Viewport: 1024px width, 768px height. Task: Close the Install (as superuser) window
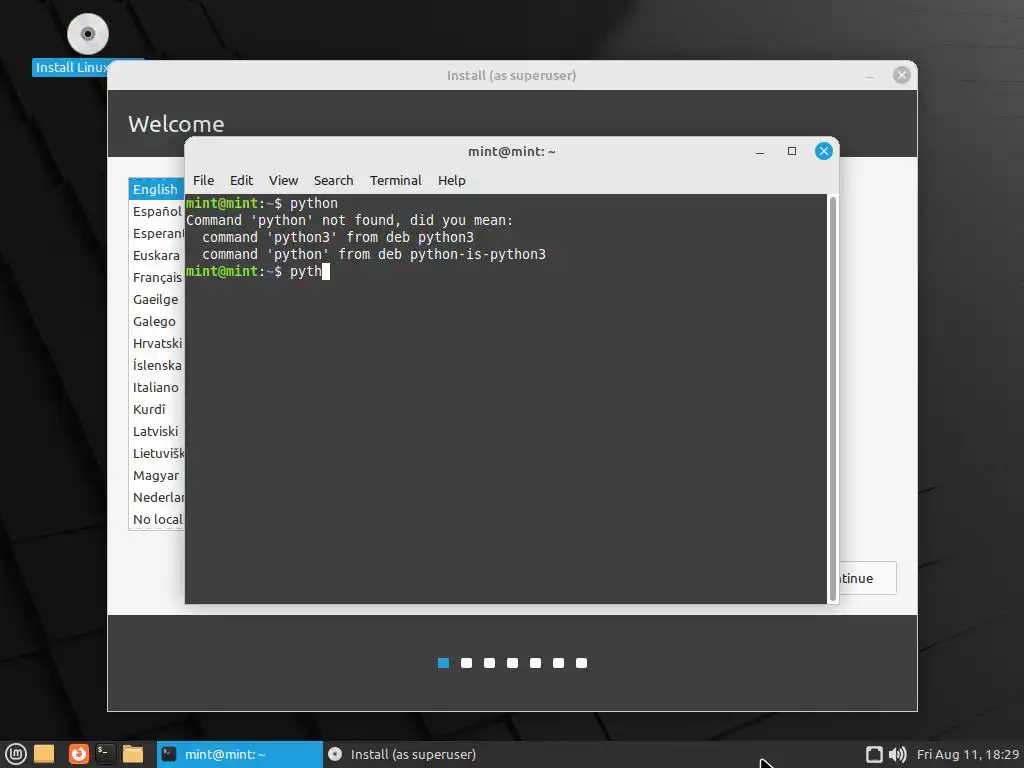[x=902, y=75]
